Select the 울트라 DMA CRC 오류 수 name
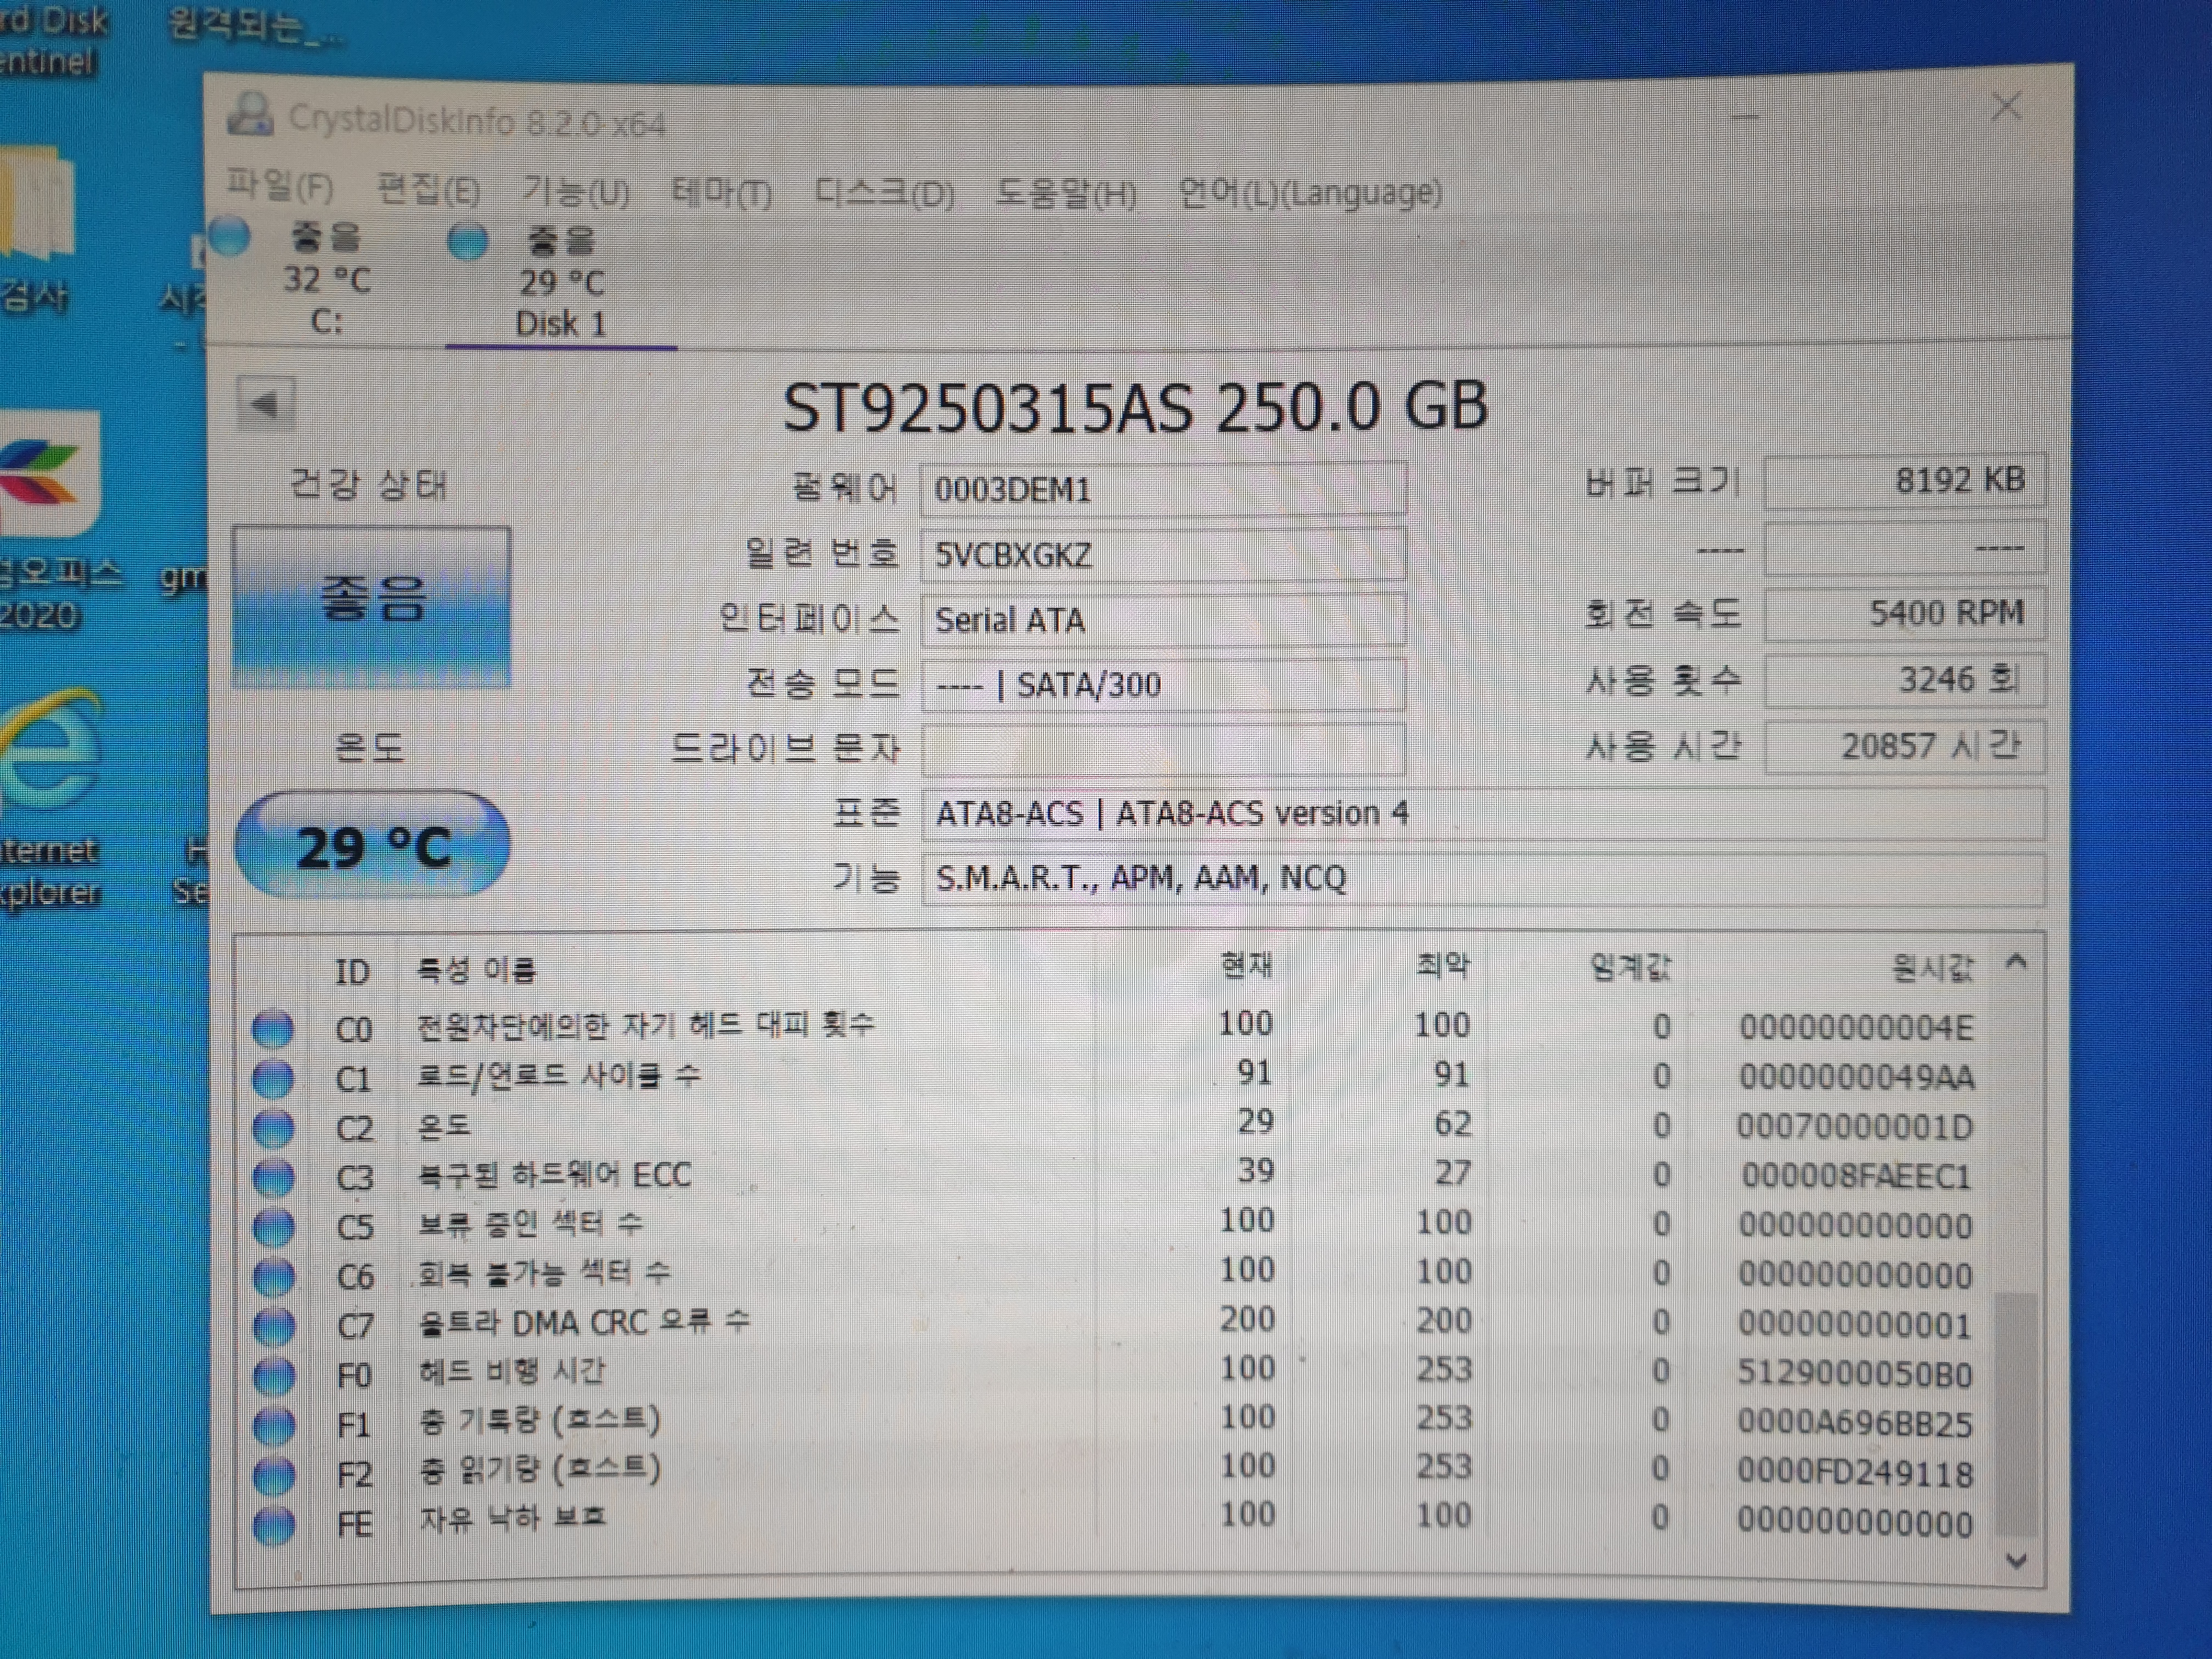Screen dimensions: 2212x1659 click(x=584, y=1322)
